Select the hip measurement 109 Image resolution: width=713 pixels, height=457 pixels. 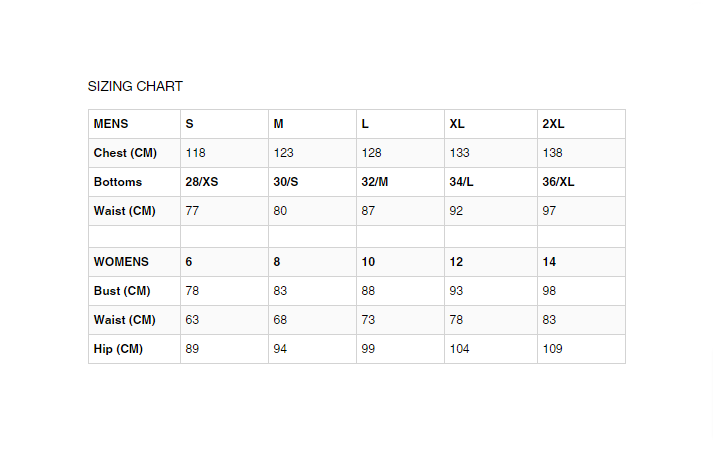pos(552,349)
